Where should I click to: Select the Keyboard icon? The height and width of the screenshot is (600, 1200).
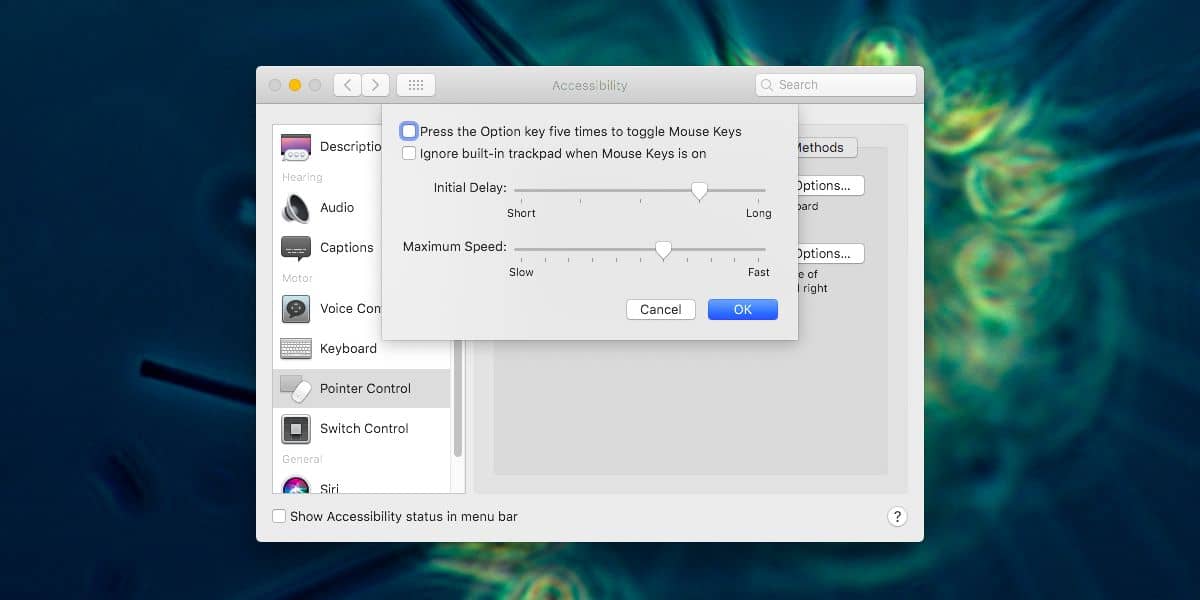point(296,349)
